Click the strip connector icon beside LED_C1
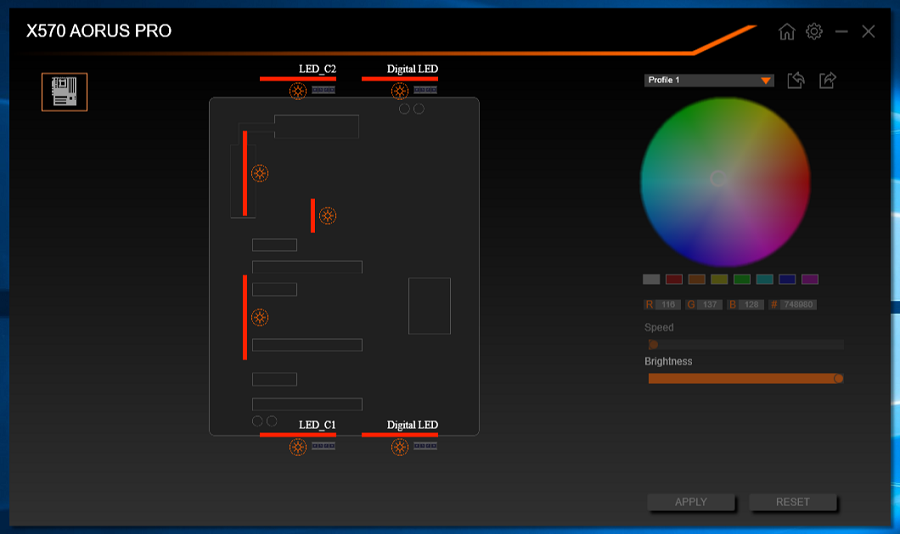Screen dimensions: 900x534 (324, 446)
